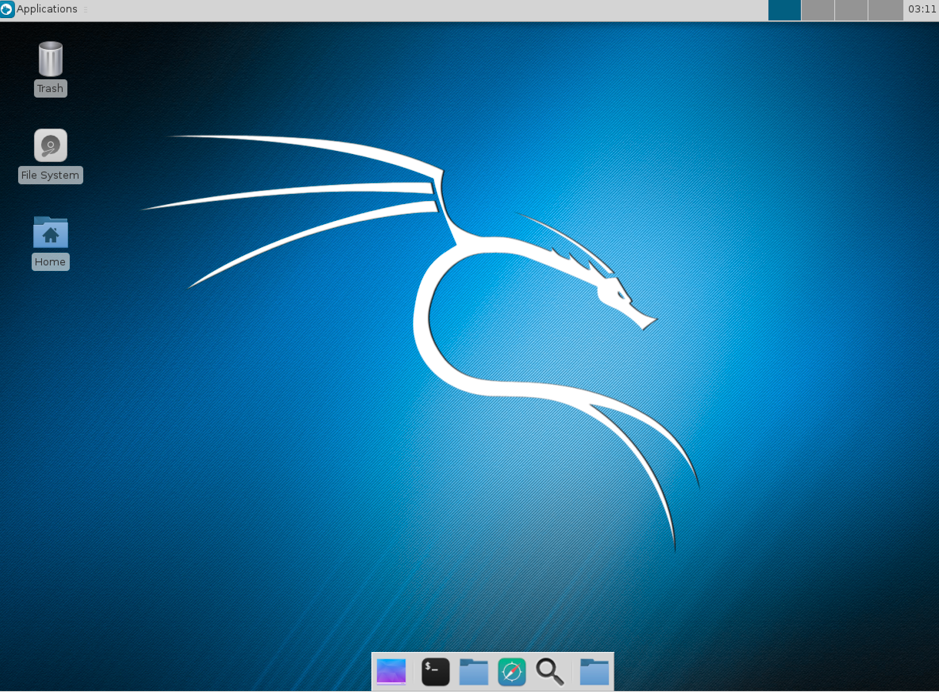The image size is (939, 692).
Task: Click the Home text label
Action: click(x=50, y=262)
